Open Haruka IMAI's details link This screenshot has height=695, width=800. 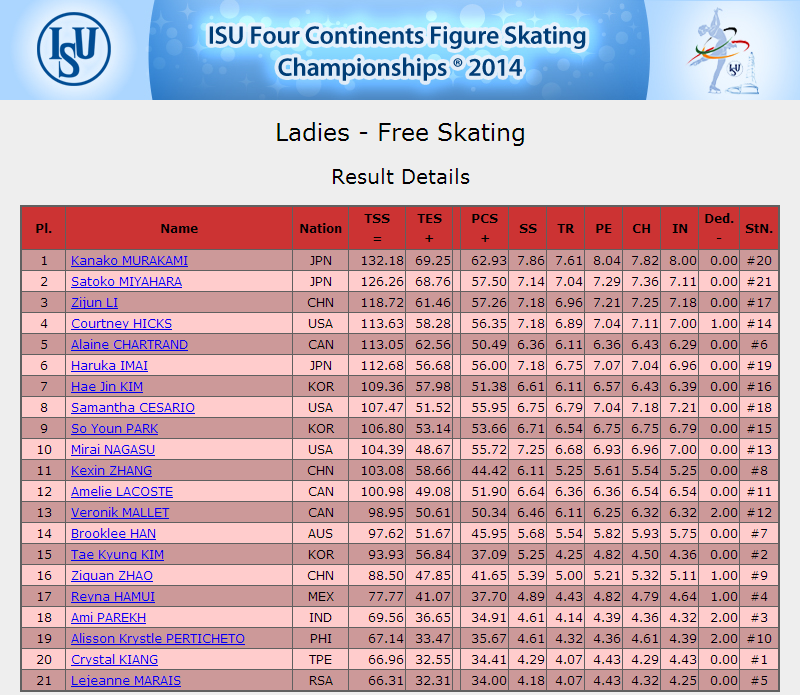(109, 365)
